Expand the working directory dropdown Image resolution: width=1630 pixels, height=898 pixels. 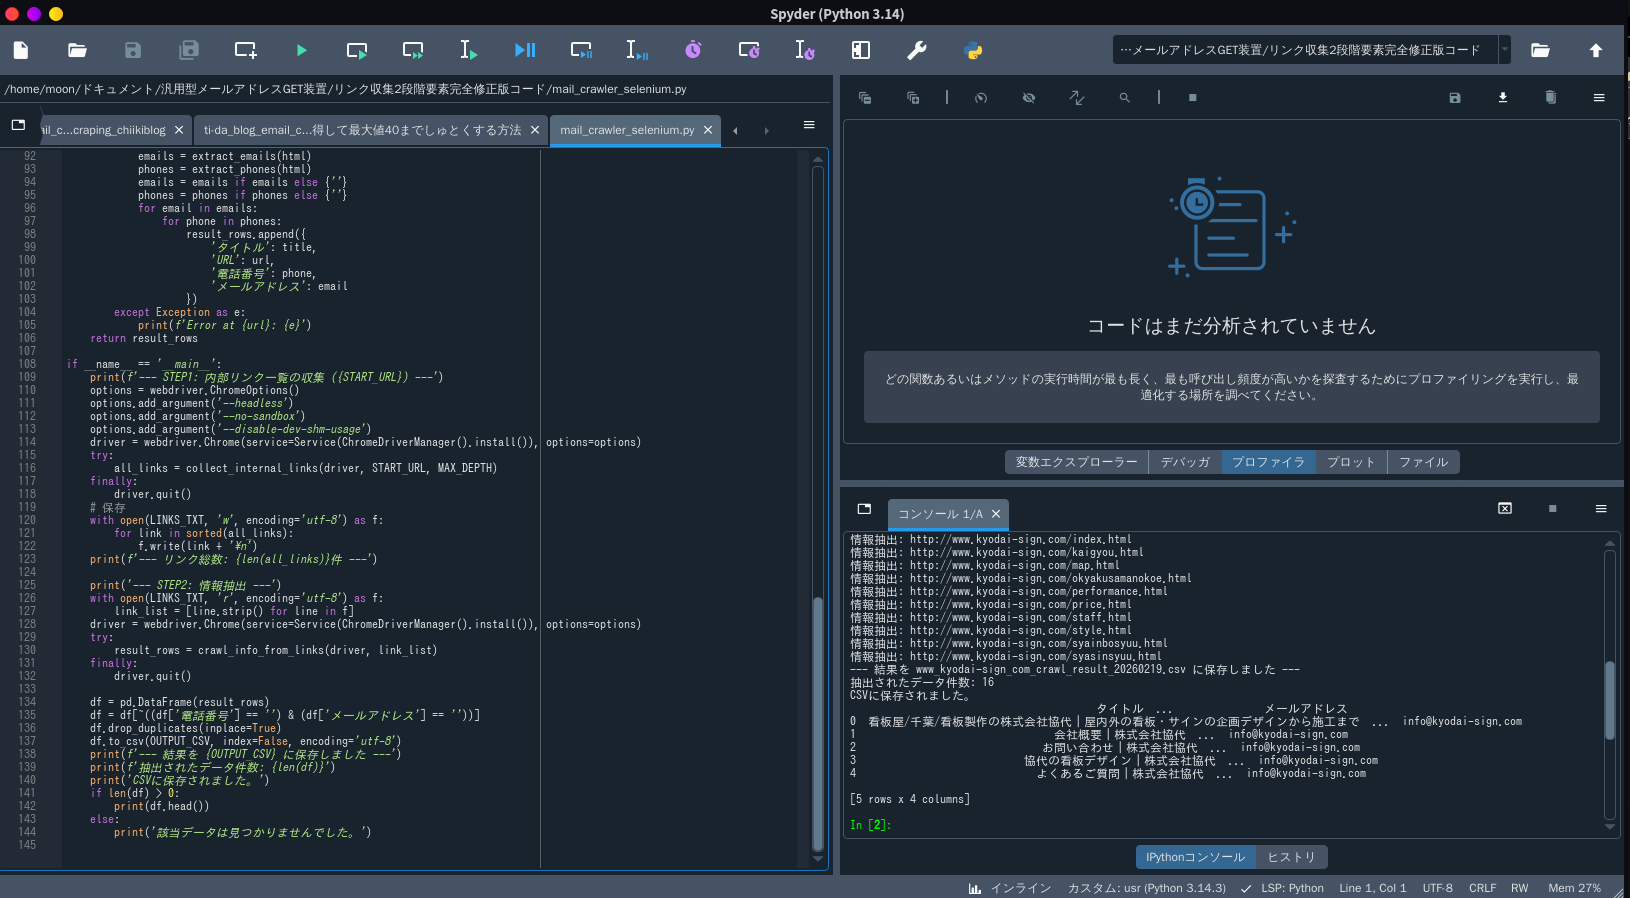pos(1504,50)
